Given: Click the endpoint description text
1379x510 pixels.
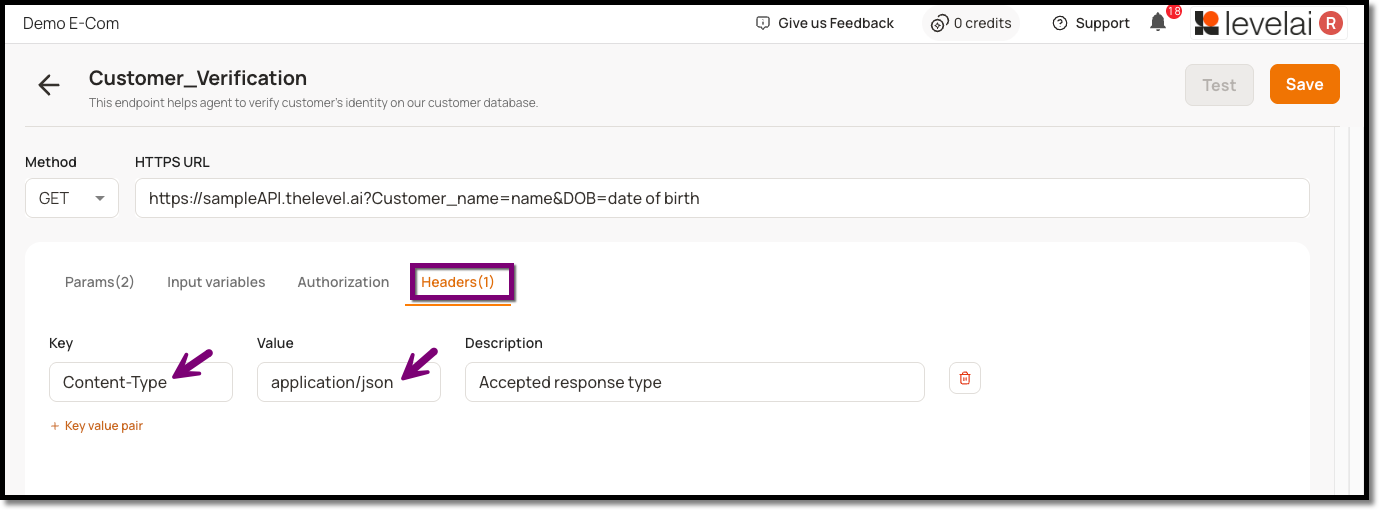Looking at the screenshot, I should [313, 103].
